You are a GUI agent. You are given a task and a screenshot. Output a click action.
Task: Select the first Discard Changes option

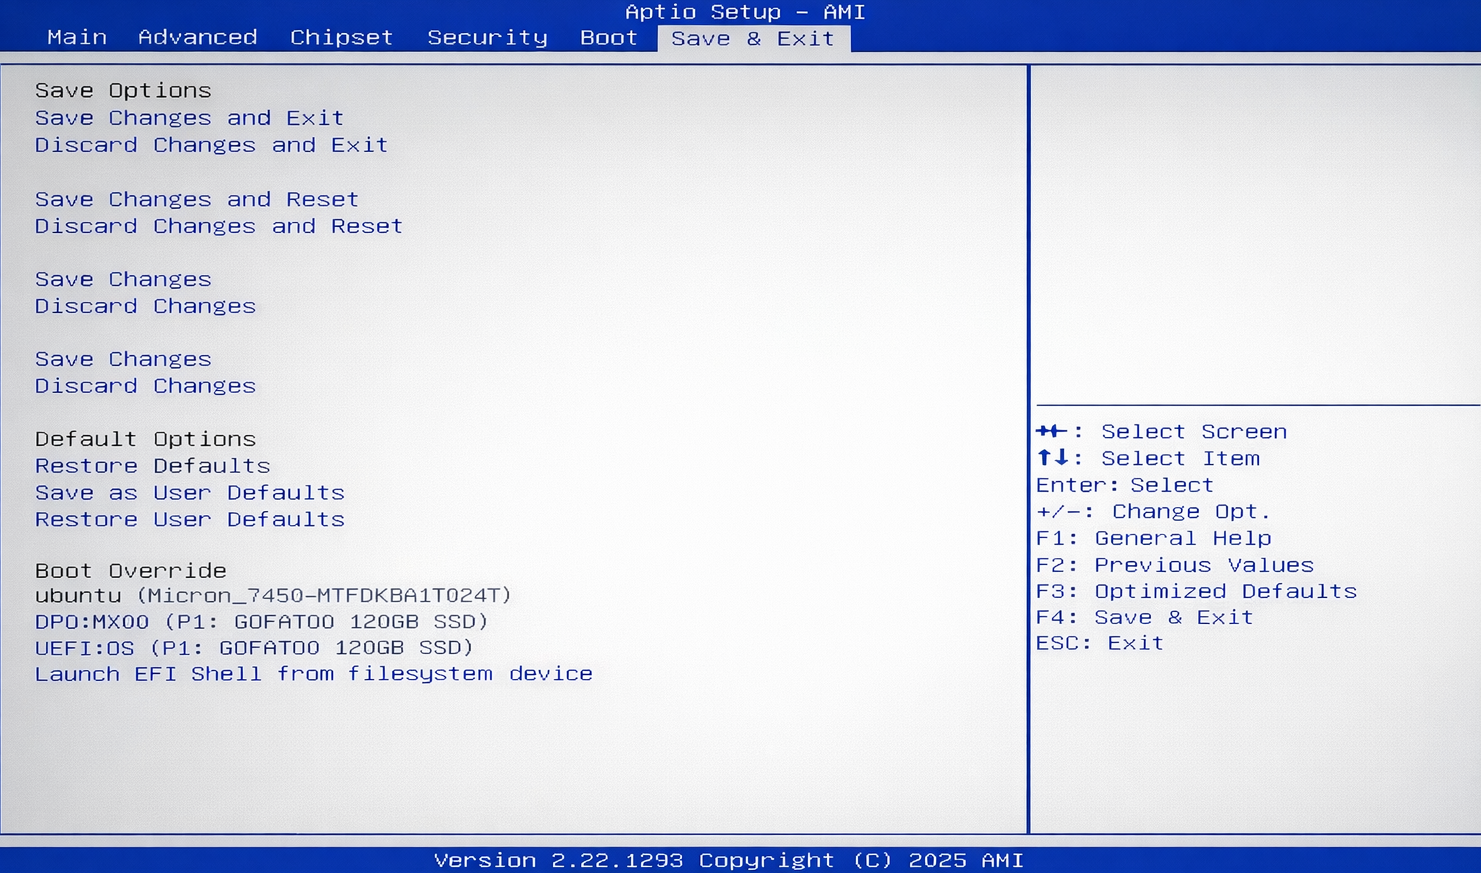(x=145, y=305)
